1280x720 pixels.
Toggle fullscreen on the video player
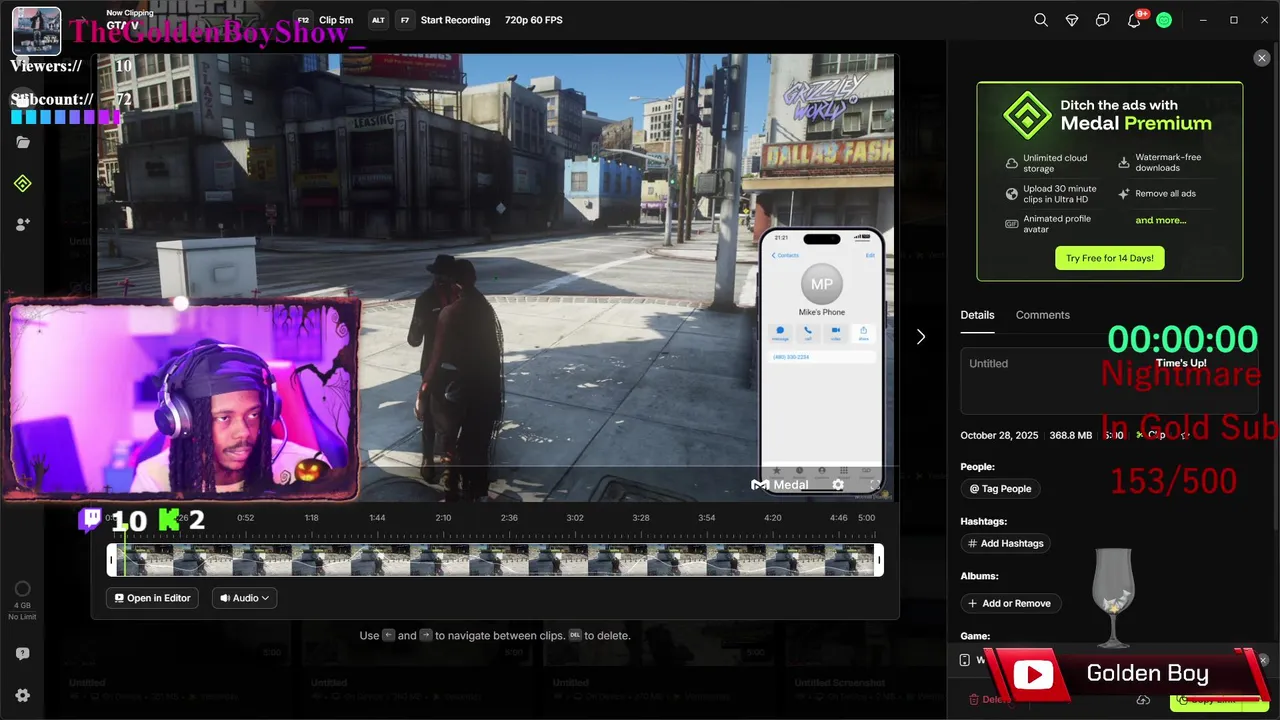(874, 485)
